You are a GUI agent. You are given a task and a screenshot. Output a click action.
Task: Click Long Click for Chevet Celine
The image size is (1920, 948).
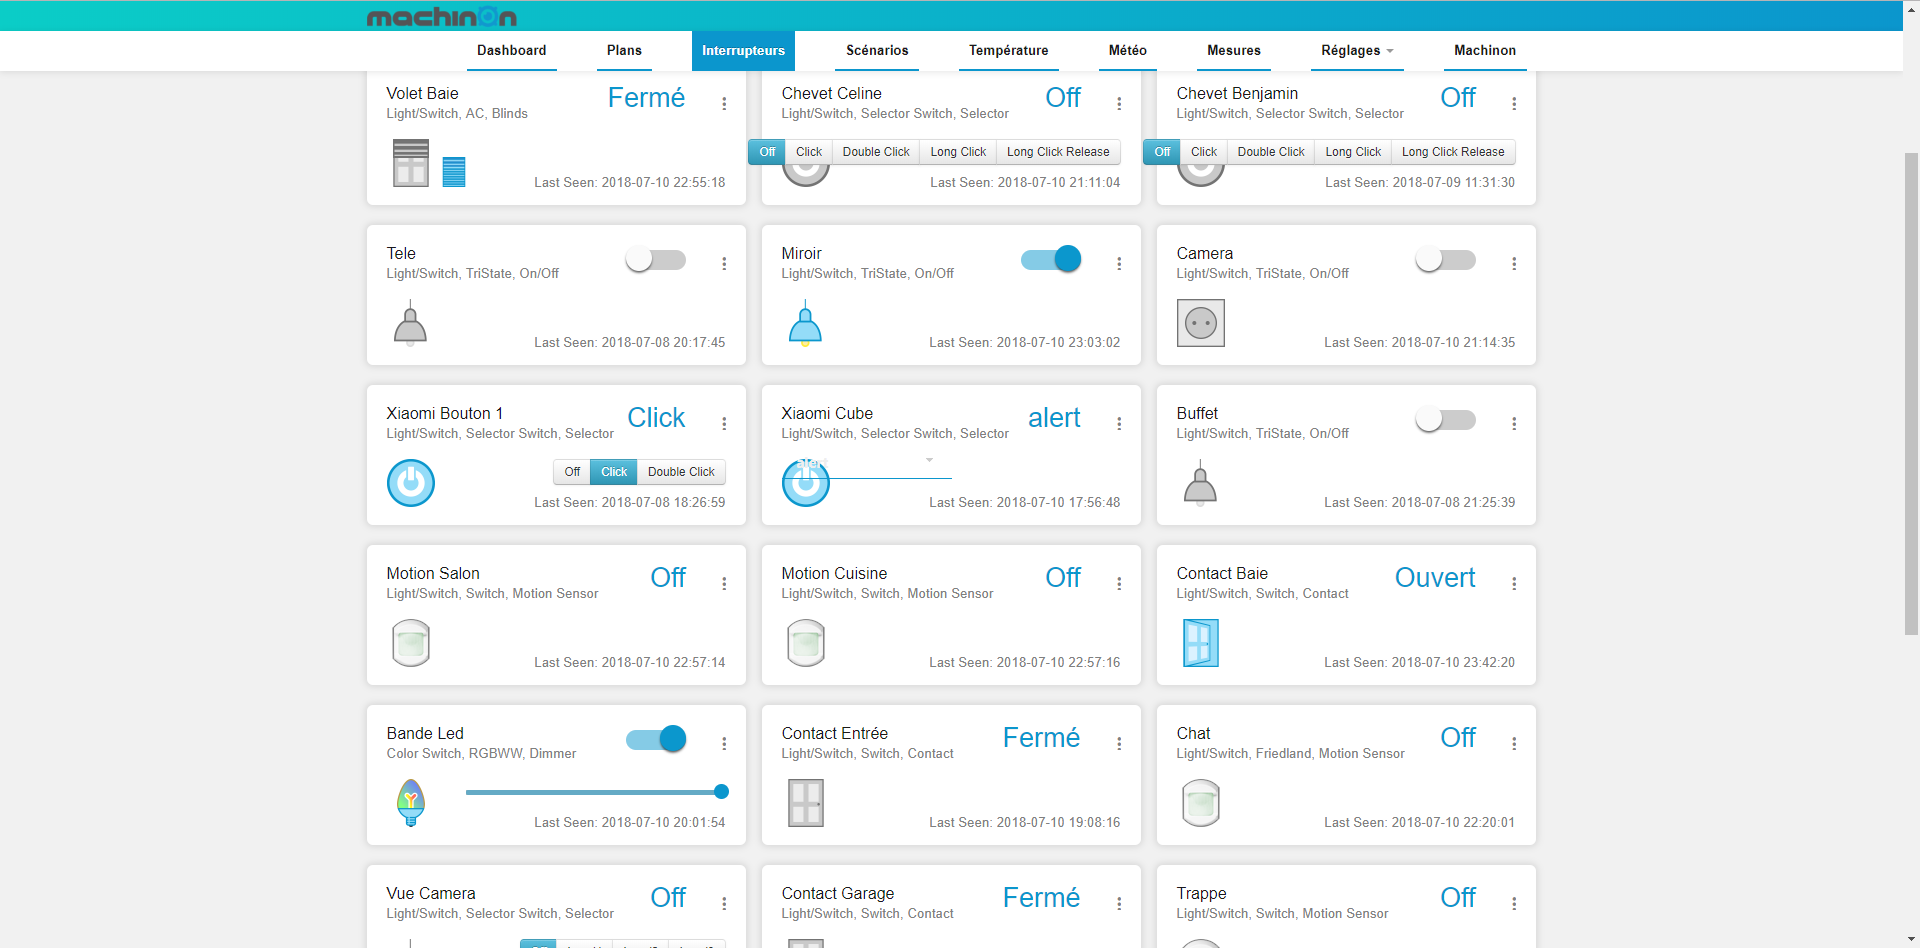click(958, 152)
